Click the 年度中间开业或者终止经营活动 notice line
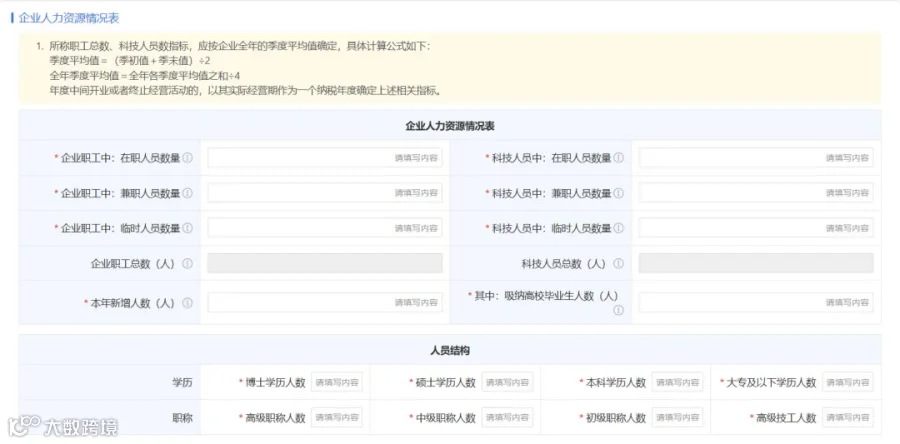The image size is (900, 444). [245, 90]
